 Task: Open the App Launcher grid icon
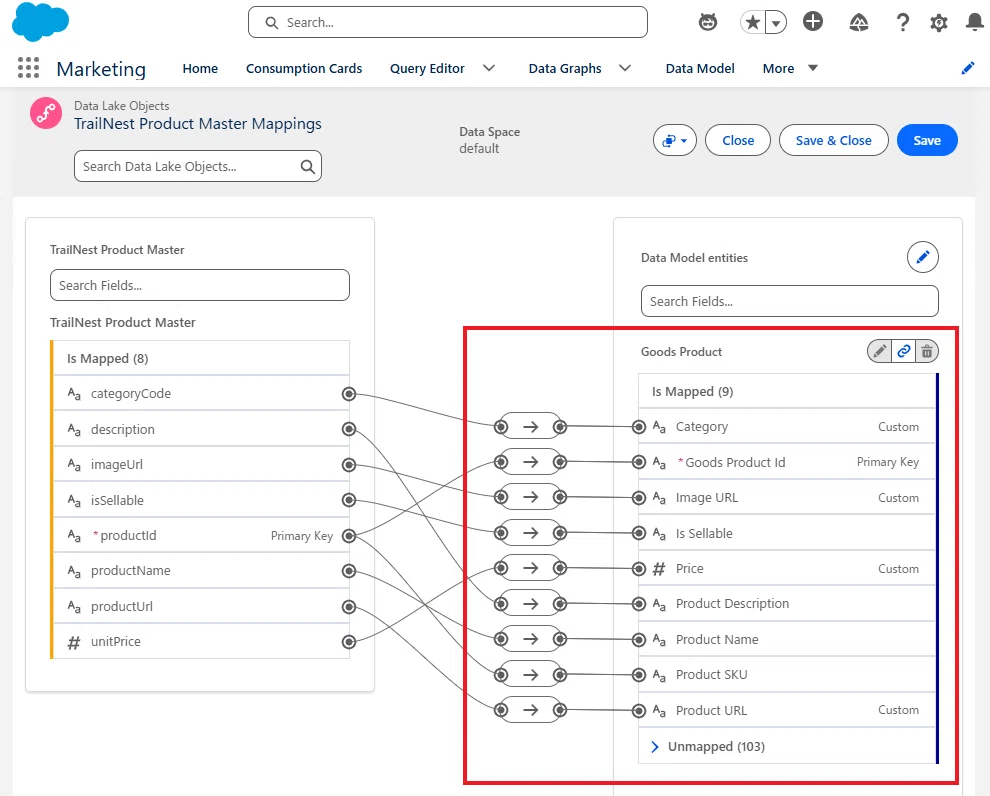28,68
